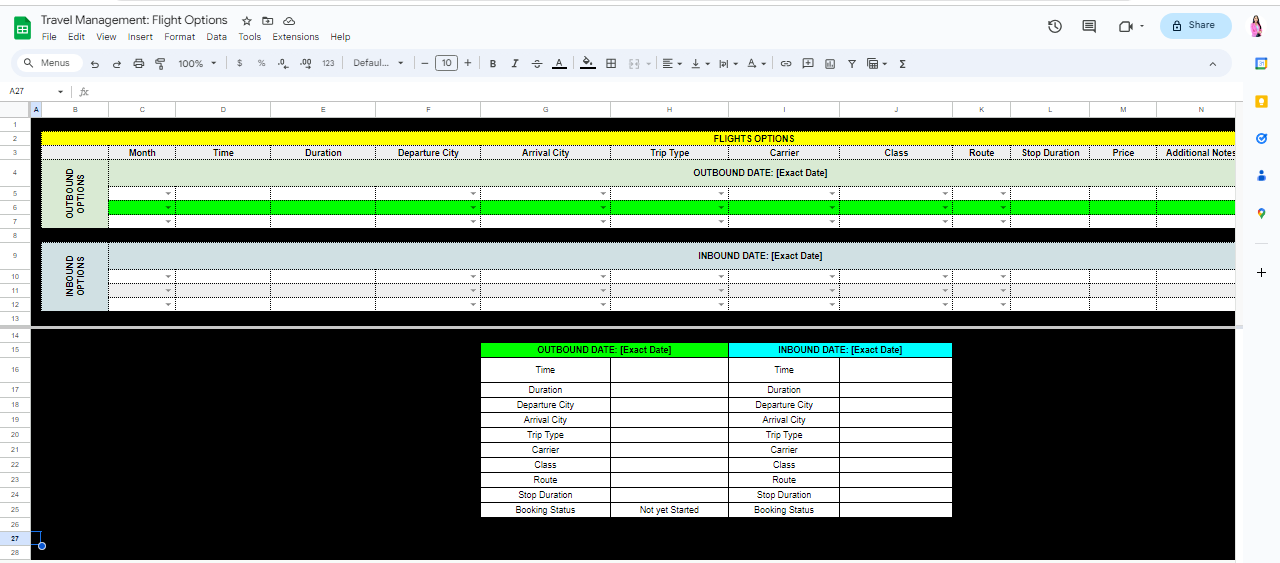
Task: Create a filter with funnel icon
Action: tap(852, 63)
